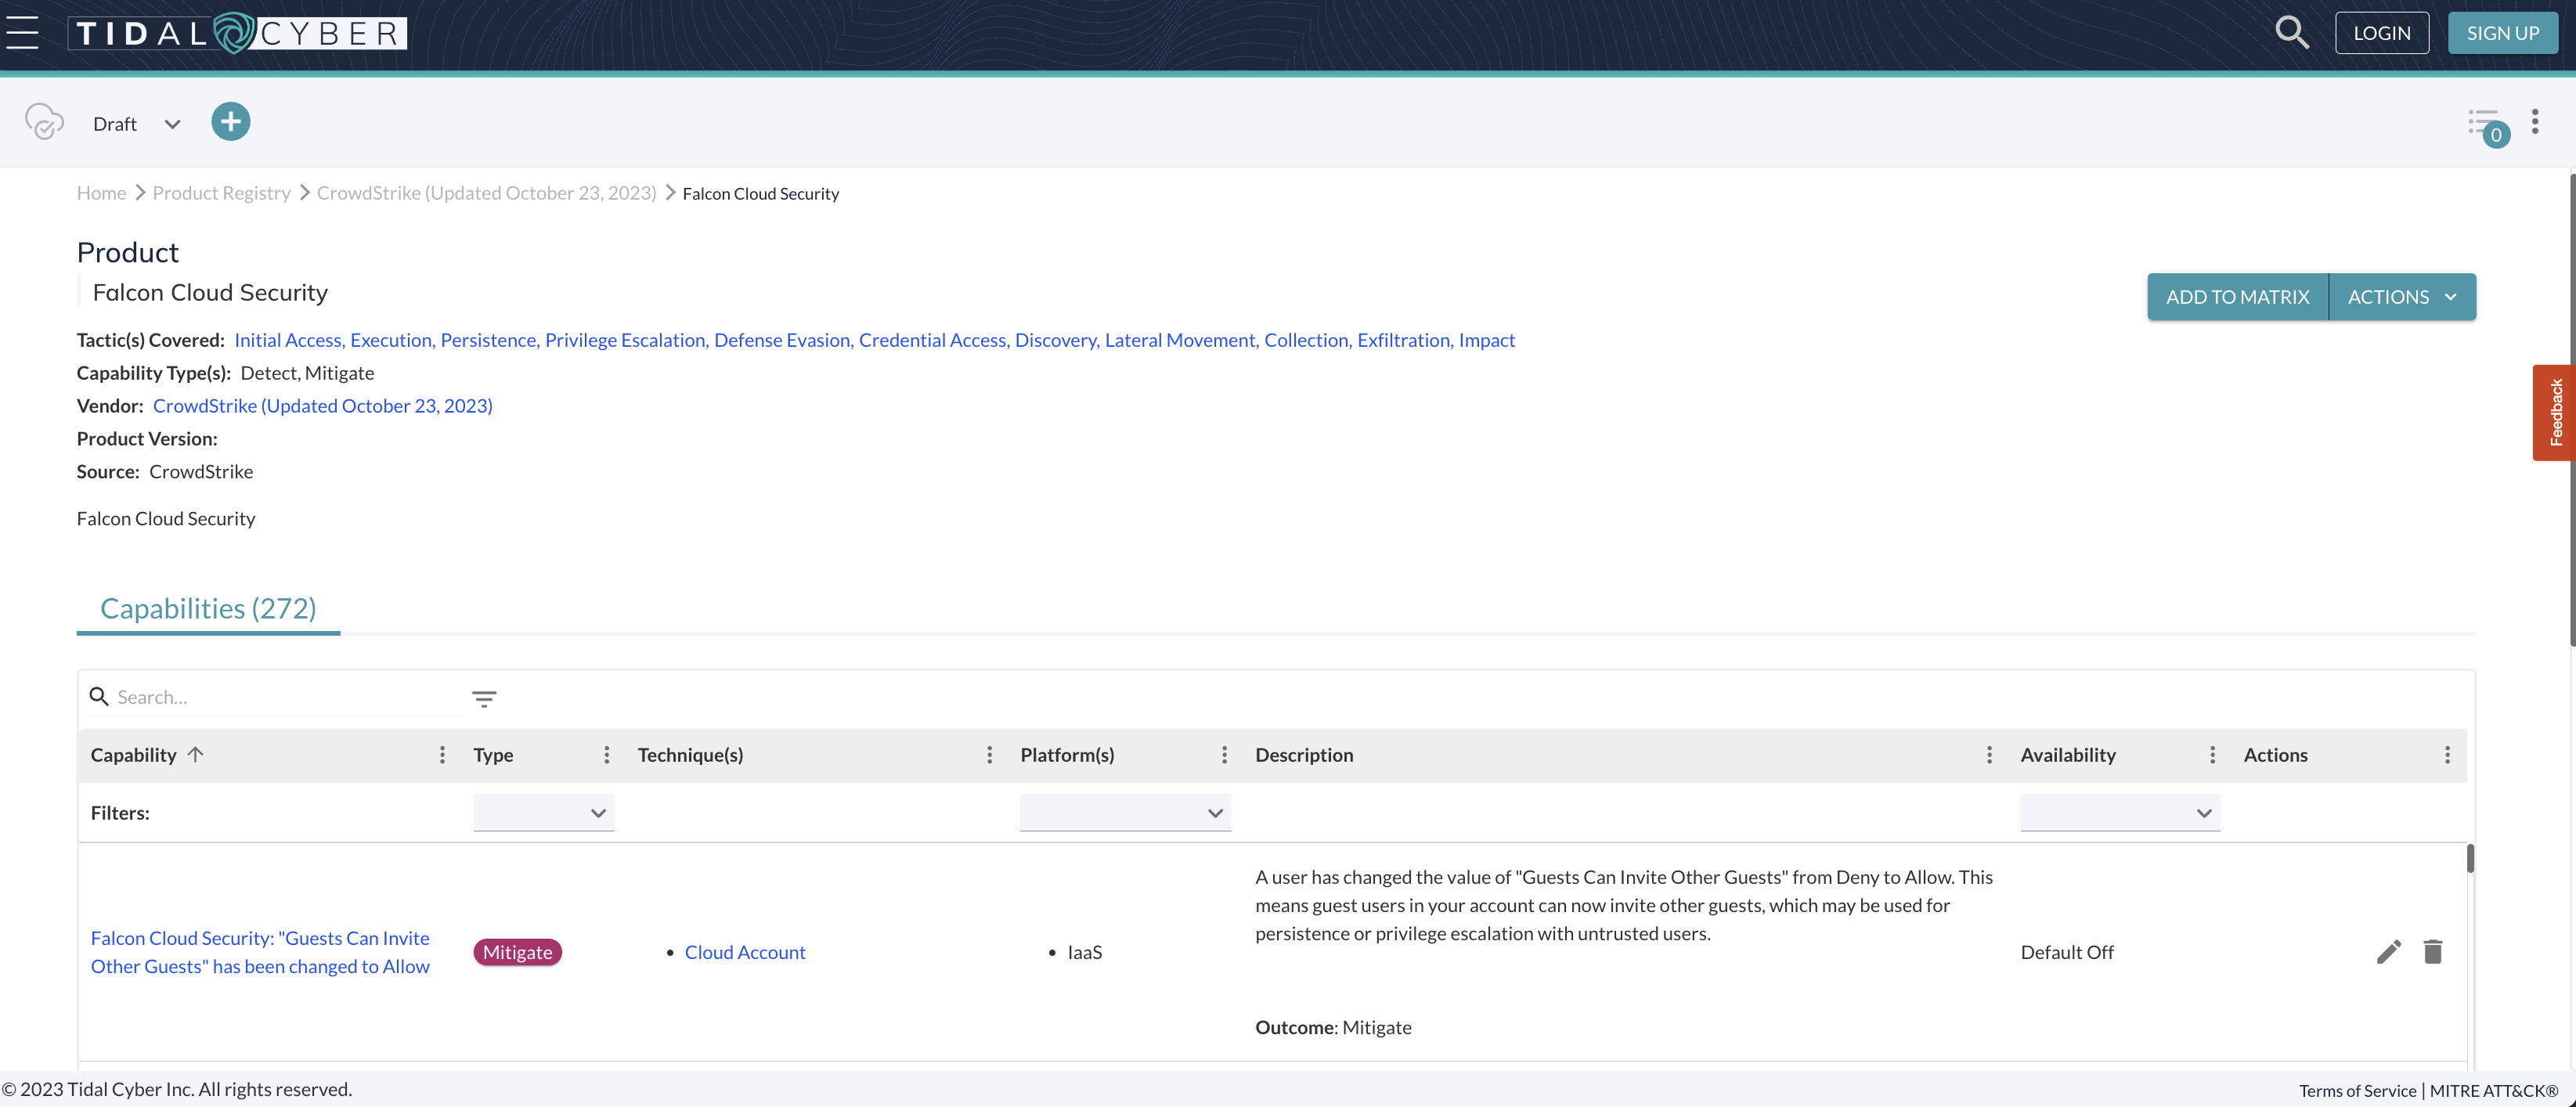Edit the capability with pencil icon
Image resolution: width=2576 pixels, height=1107 pixels.
coord(2388,952)
